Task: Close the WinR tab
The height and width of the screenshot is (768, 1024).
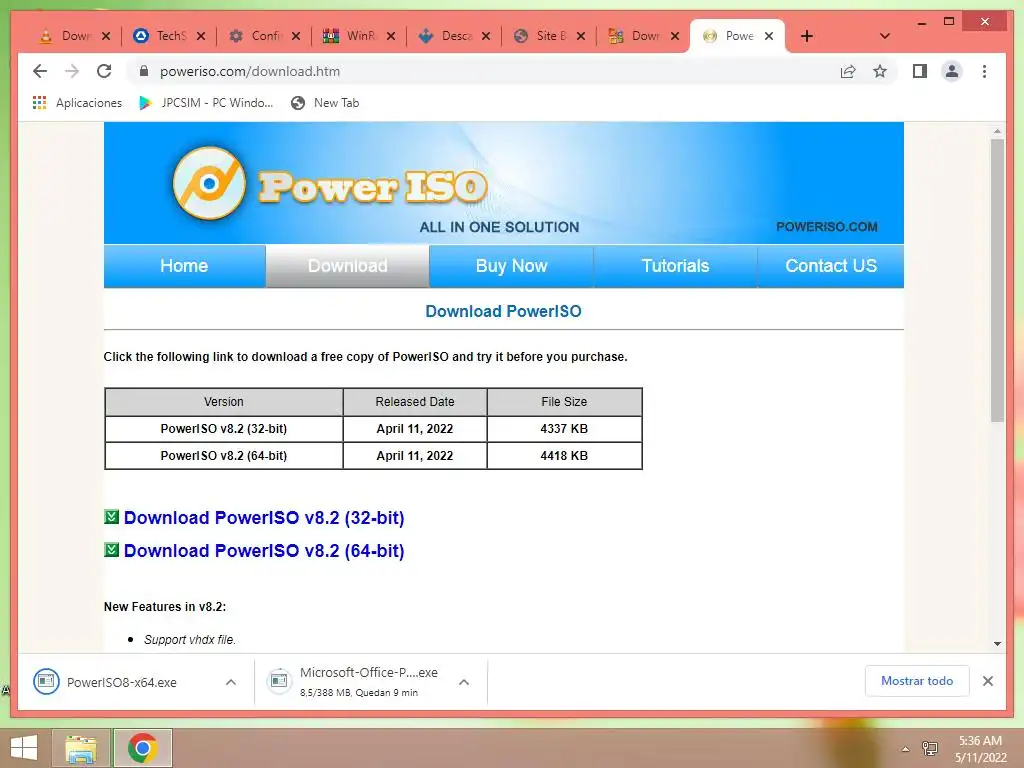Action: pyautogui.click(x=391, y=36)
